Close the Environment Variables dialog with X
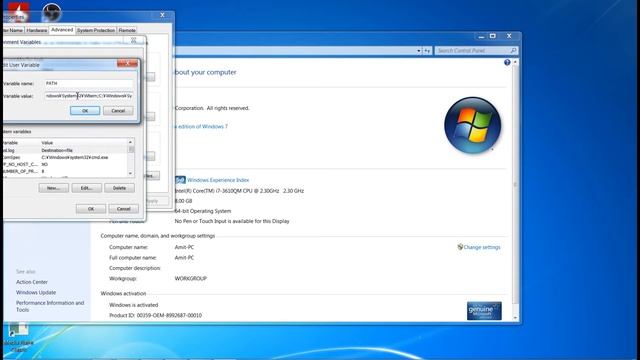The height and width of the screenshot is (360, 640). [x=133, y=40]
